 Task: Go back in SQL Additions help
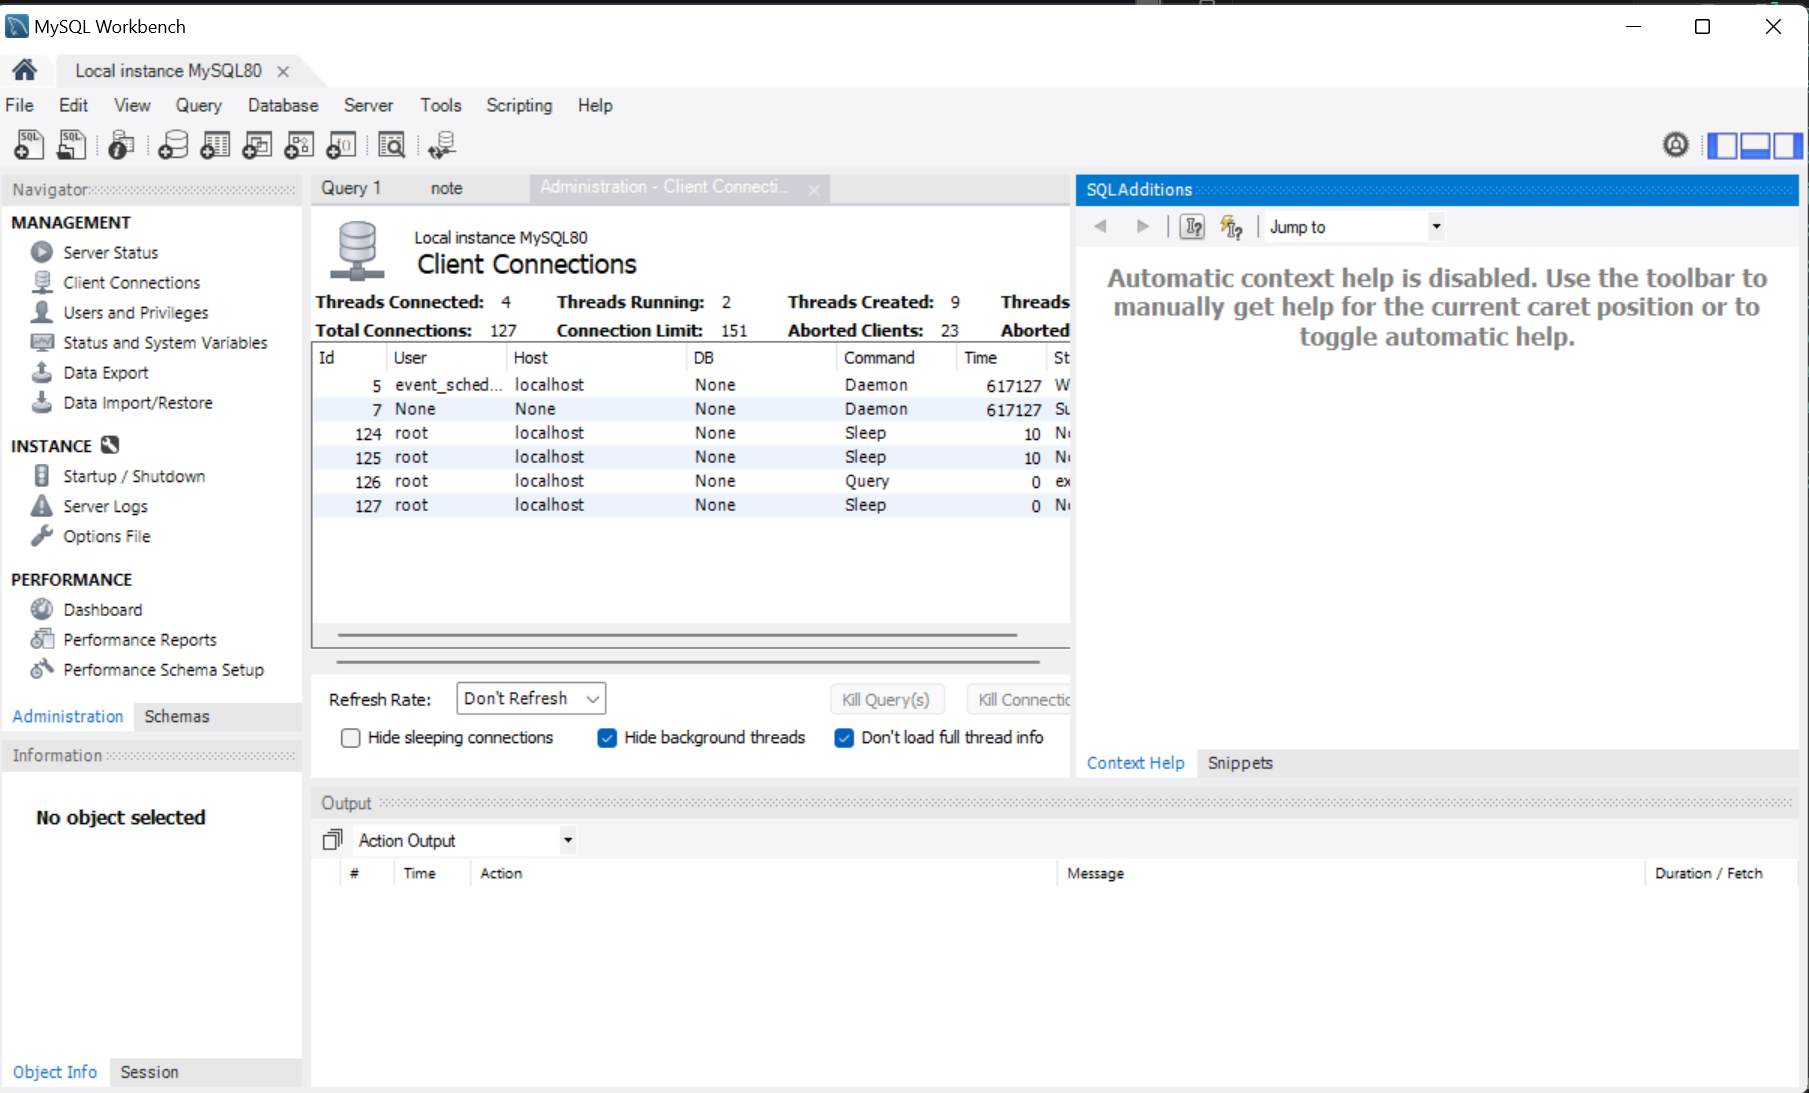(1101, 226)
